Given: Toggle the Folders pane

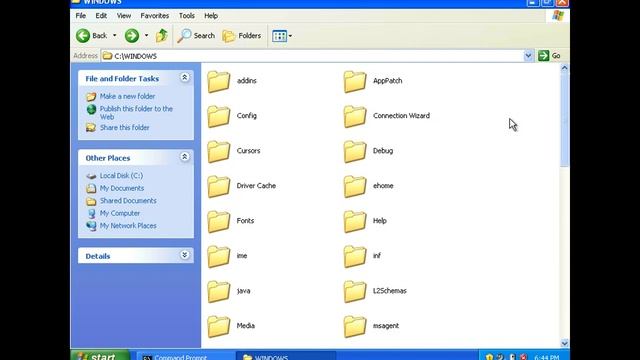Looking at the screenshot, I should point(242,36).
